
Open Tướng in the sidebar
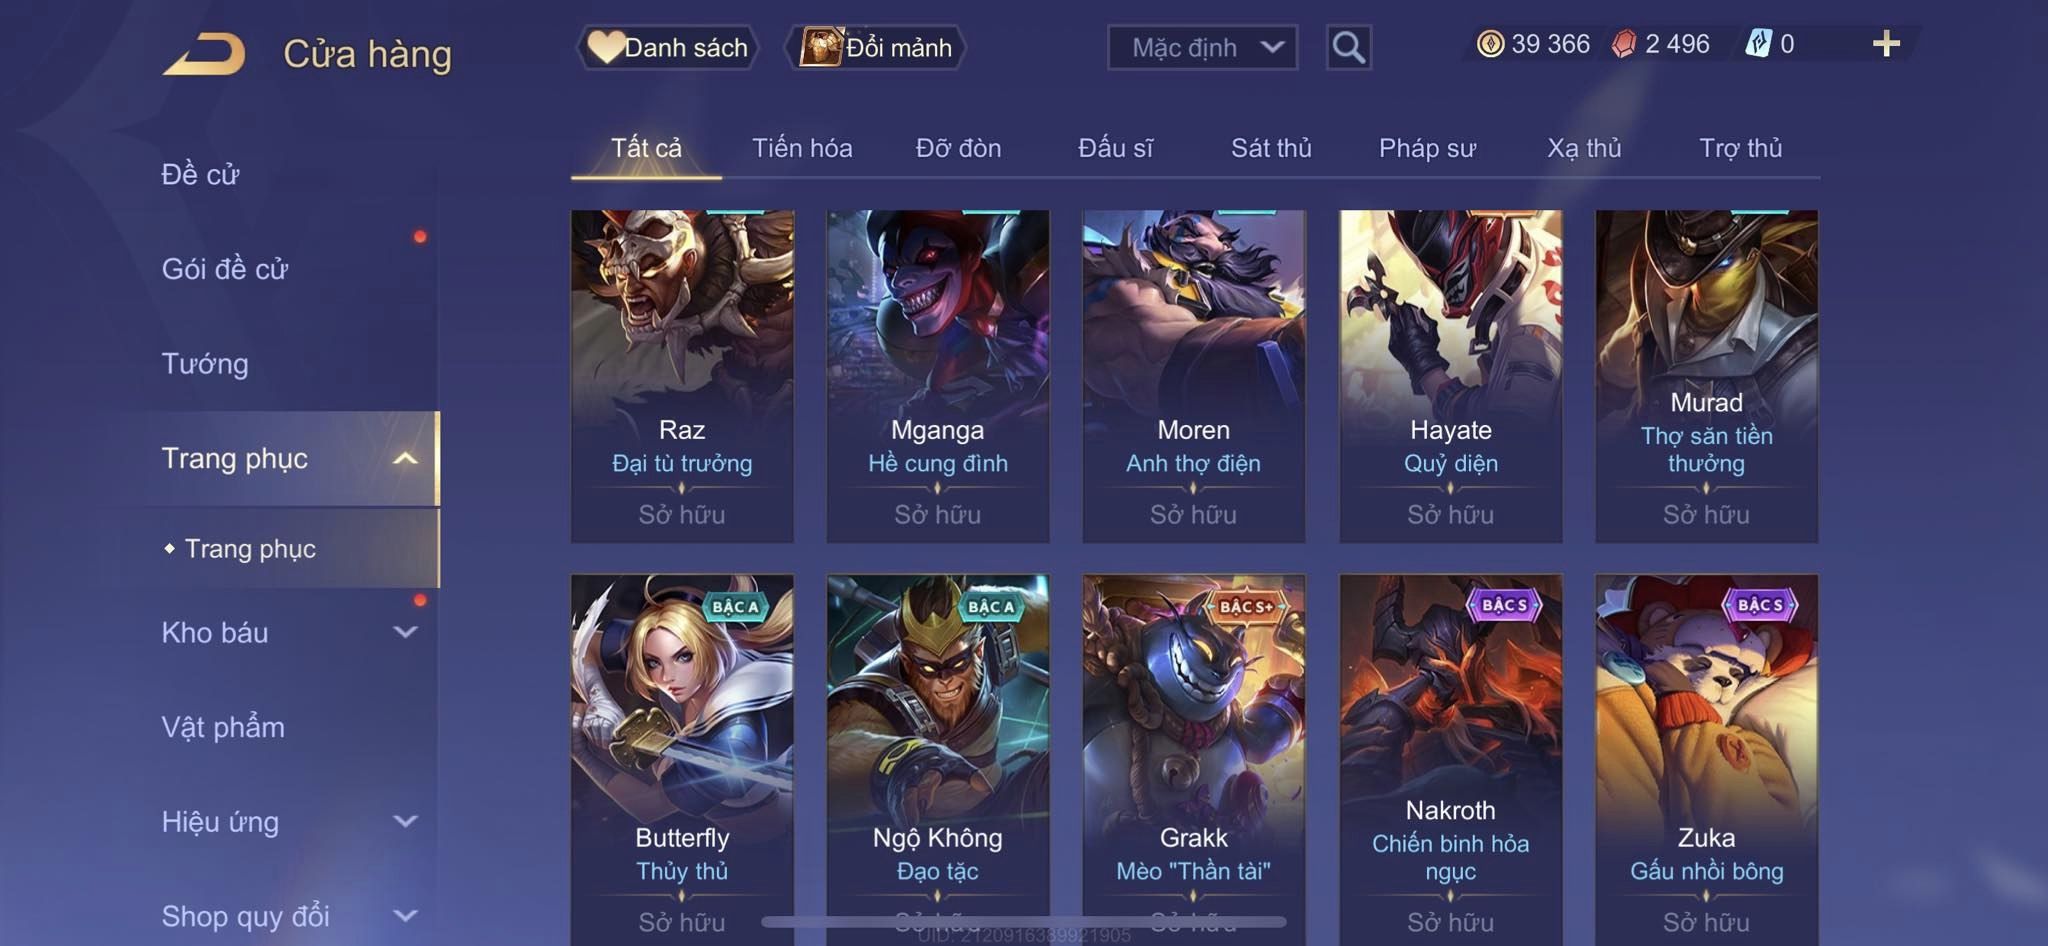(x=205, y=364)
